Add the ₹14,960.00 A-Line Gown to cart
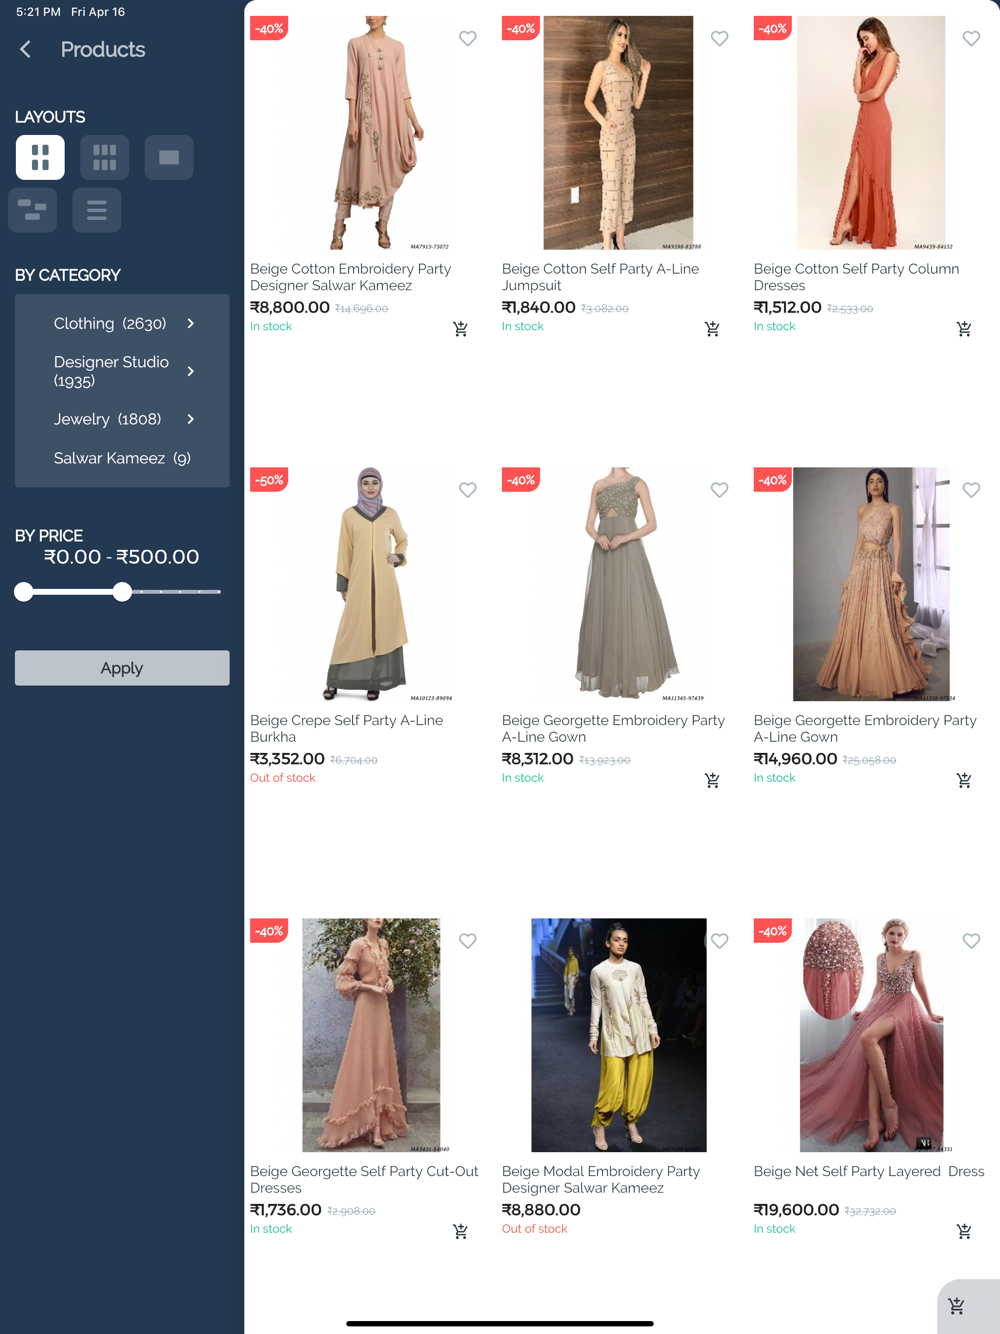The height and width of the screenshot is (1334, 1000). pos(964,780)
